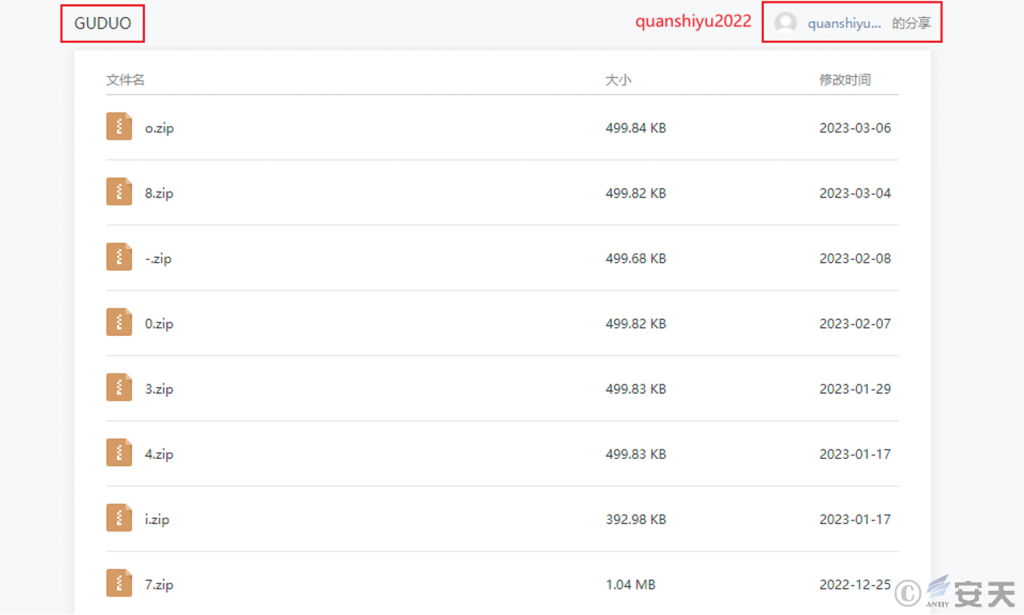Click the zip icon for 0.zip

point(119,323)
